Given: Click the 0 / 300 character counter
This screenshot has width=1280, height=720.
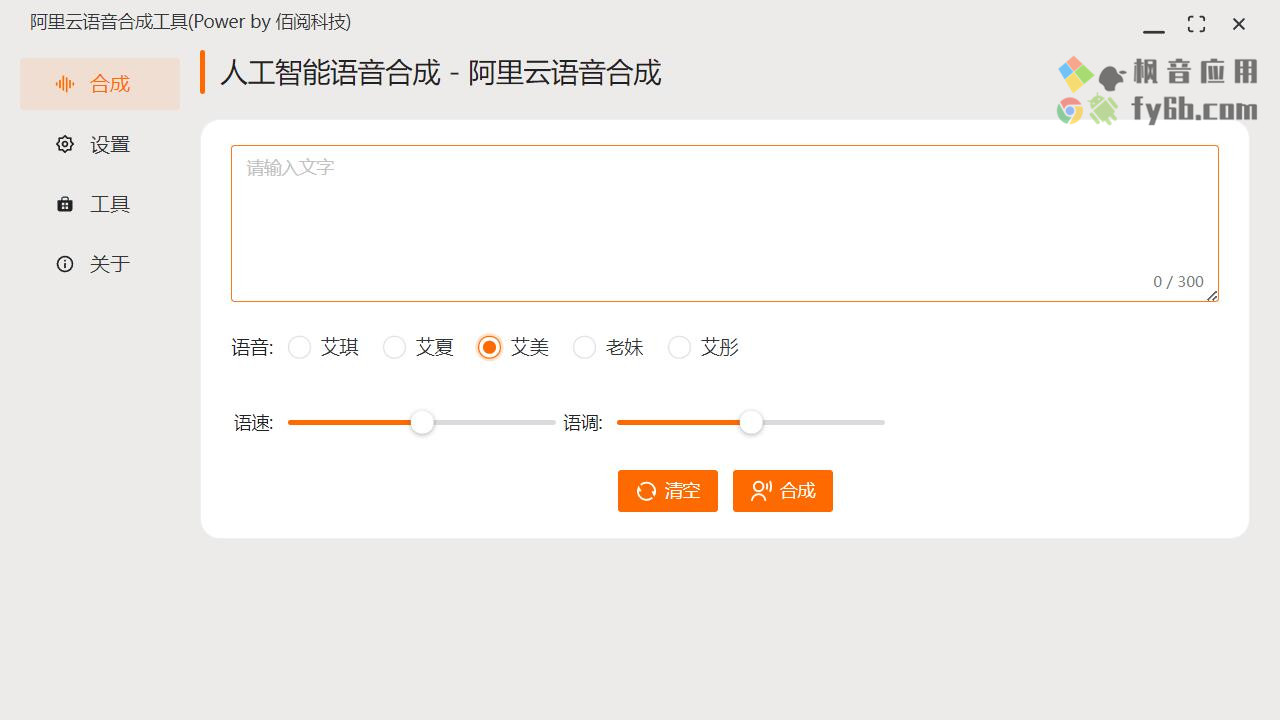Looking at the screenshot, I should [1178, 282].
